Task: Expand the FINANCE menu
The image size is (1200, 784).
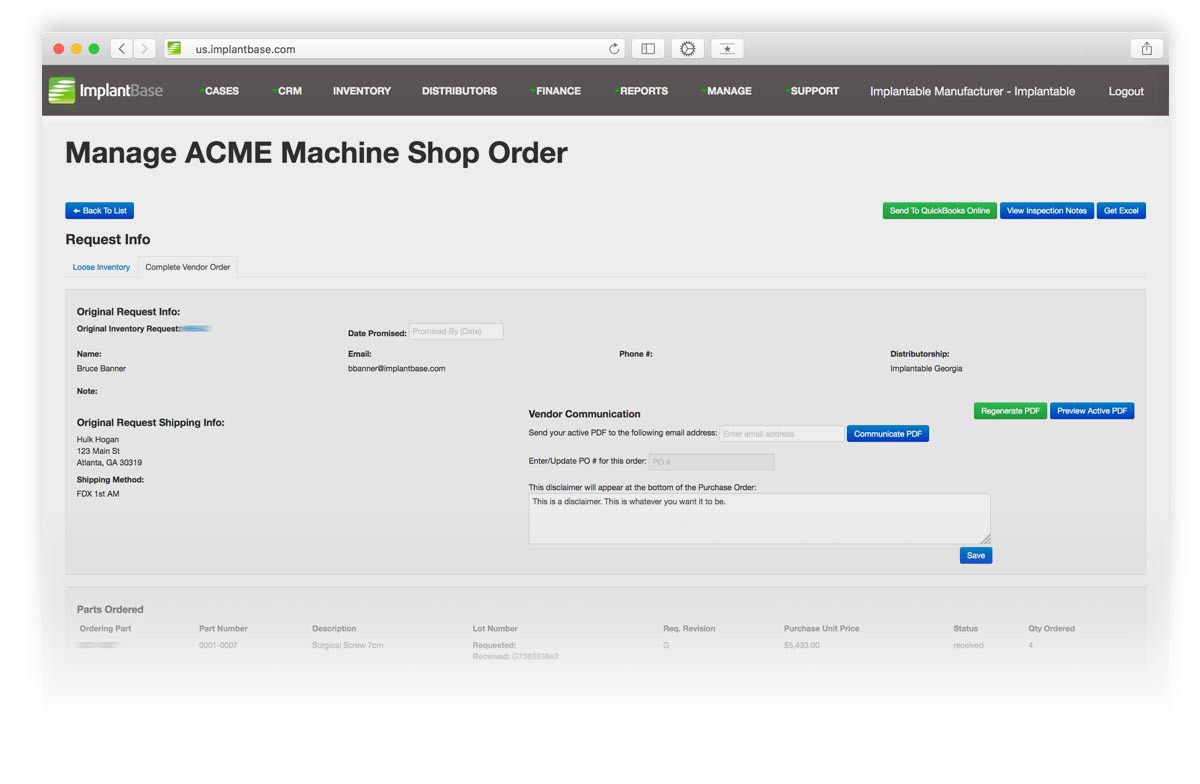Action: pos(558,91)
